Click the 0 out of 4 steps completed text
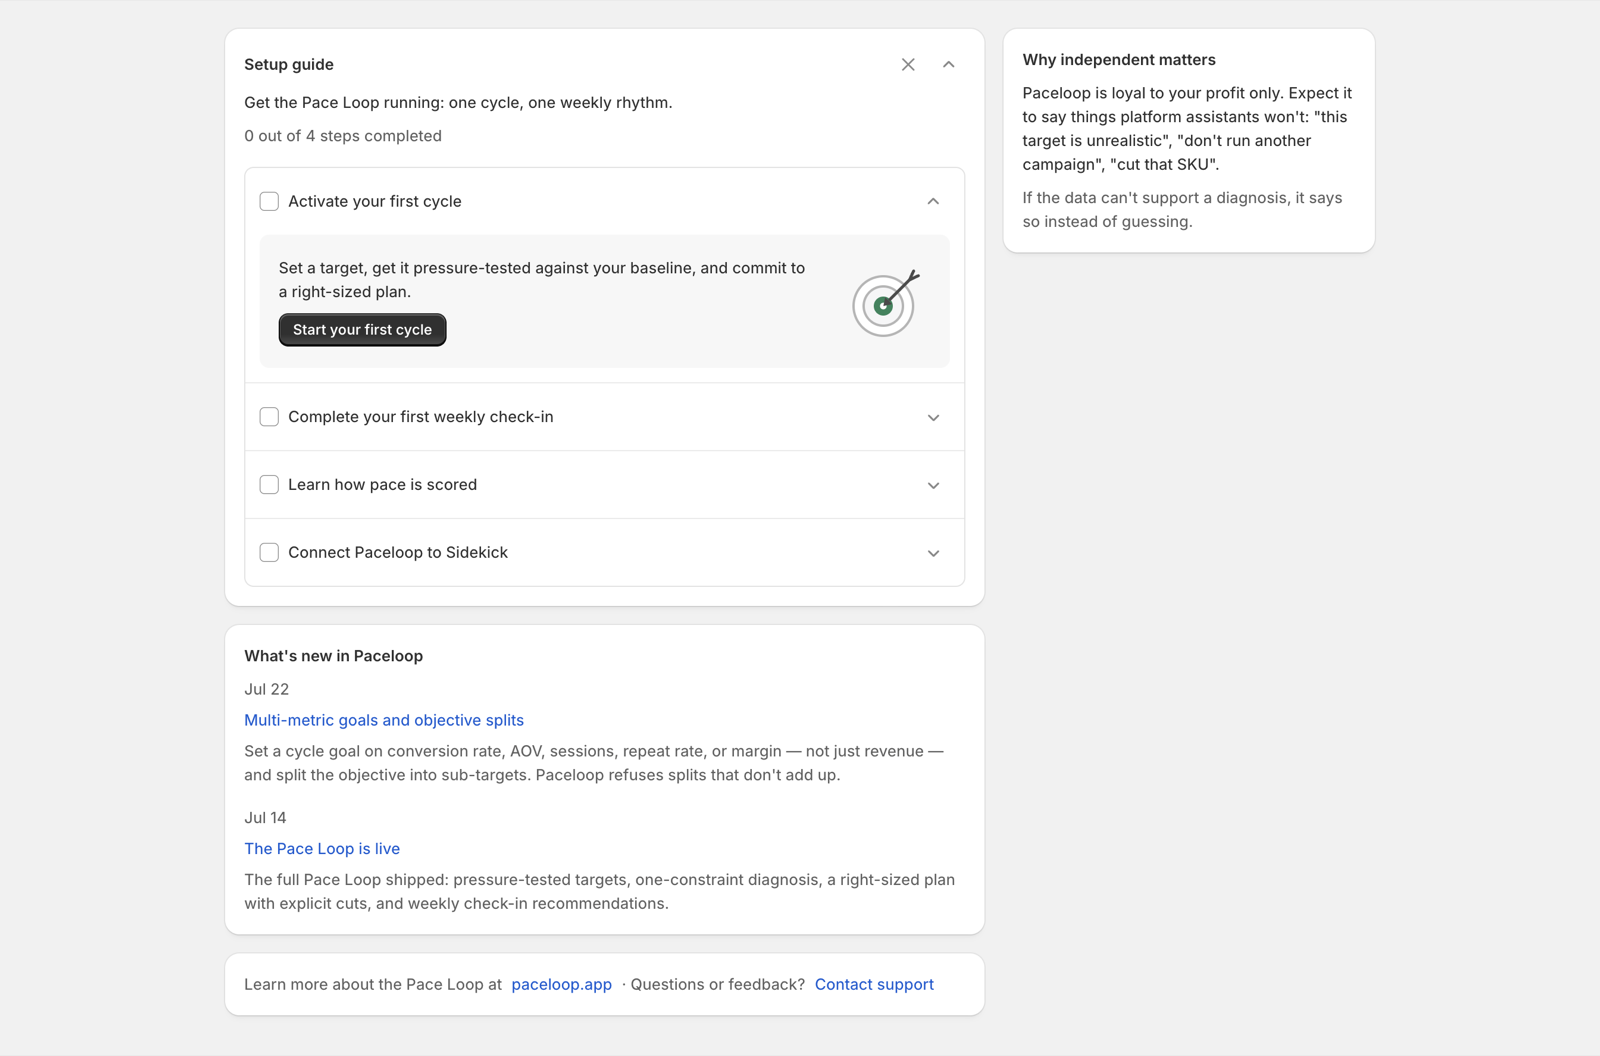Viewport: 1600px width, 1056px height. coord(343,136)
